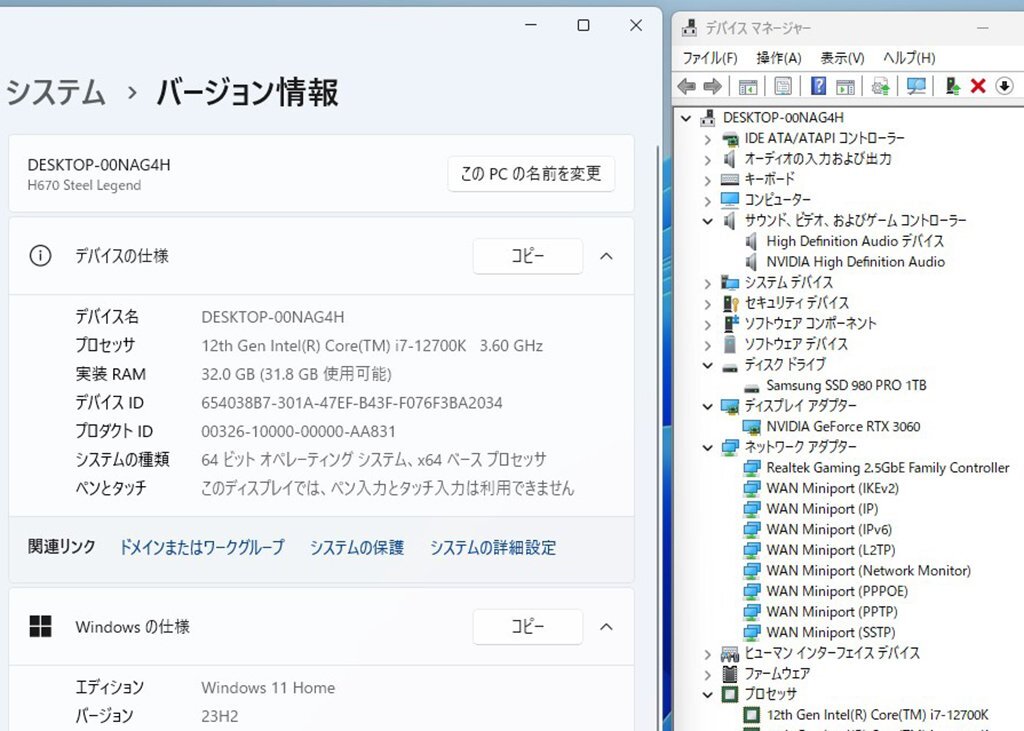The height and width of the screenshot is (731, 1024).
Task: Collapse the Windows の仕様 section chevron
Action: (606, 626)
